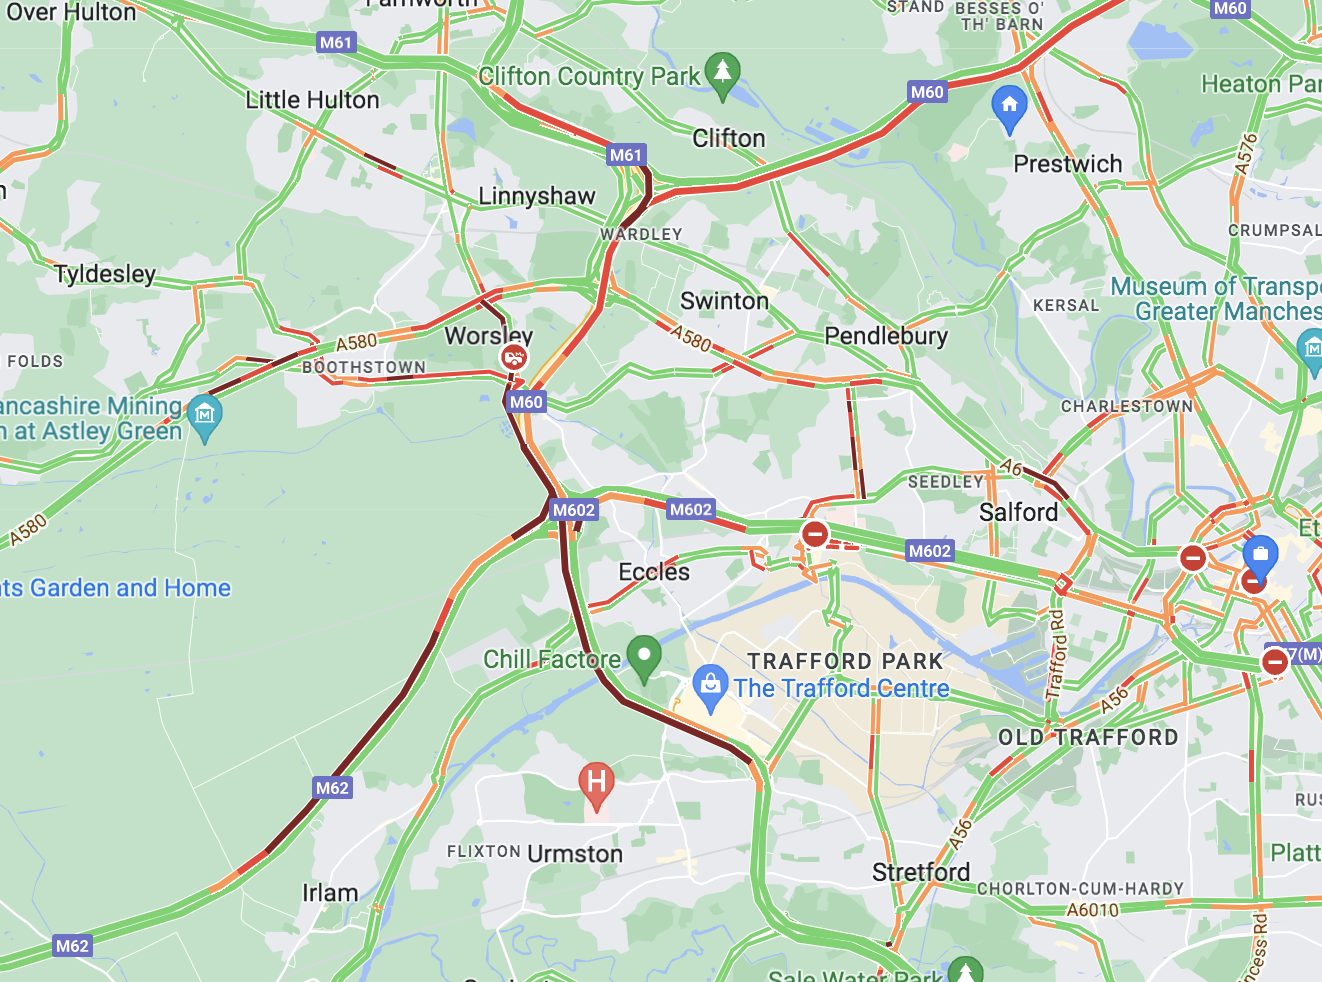Viewport: 1322px width, 982px height.
Task: Open the Chill Factore green pin
Action: pos(644,659)
